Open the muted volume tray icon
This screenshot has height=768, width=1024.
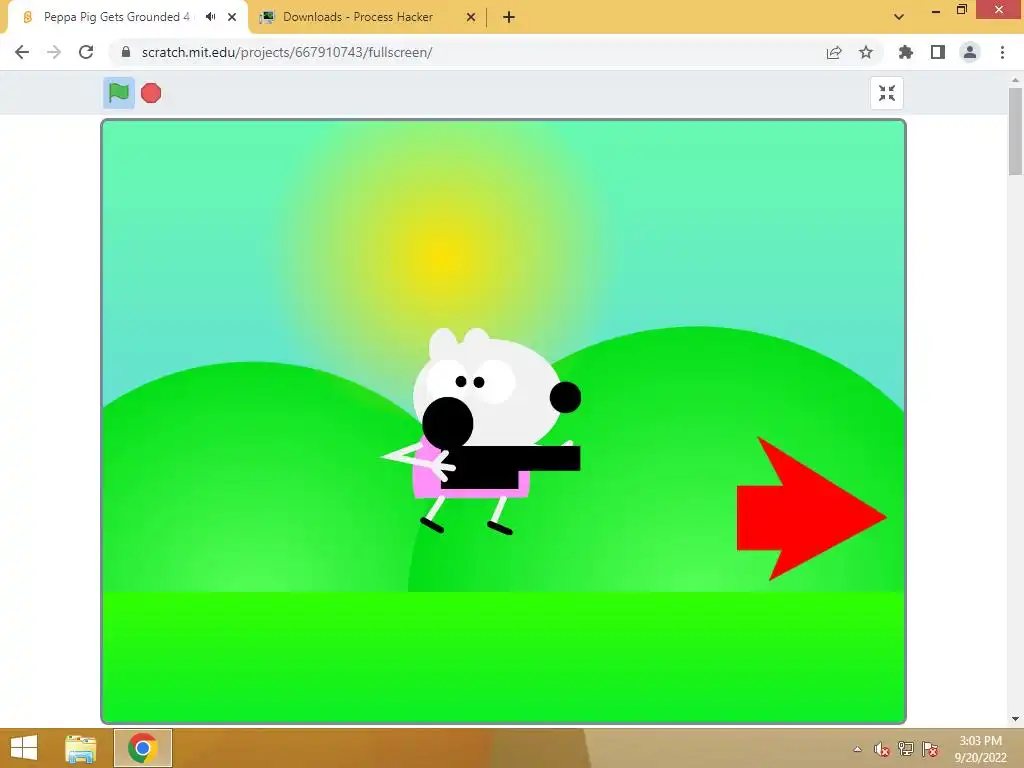(x=882, y=749)
